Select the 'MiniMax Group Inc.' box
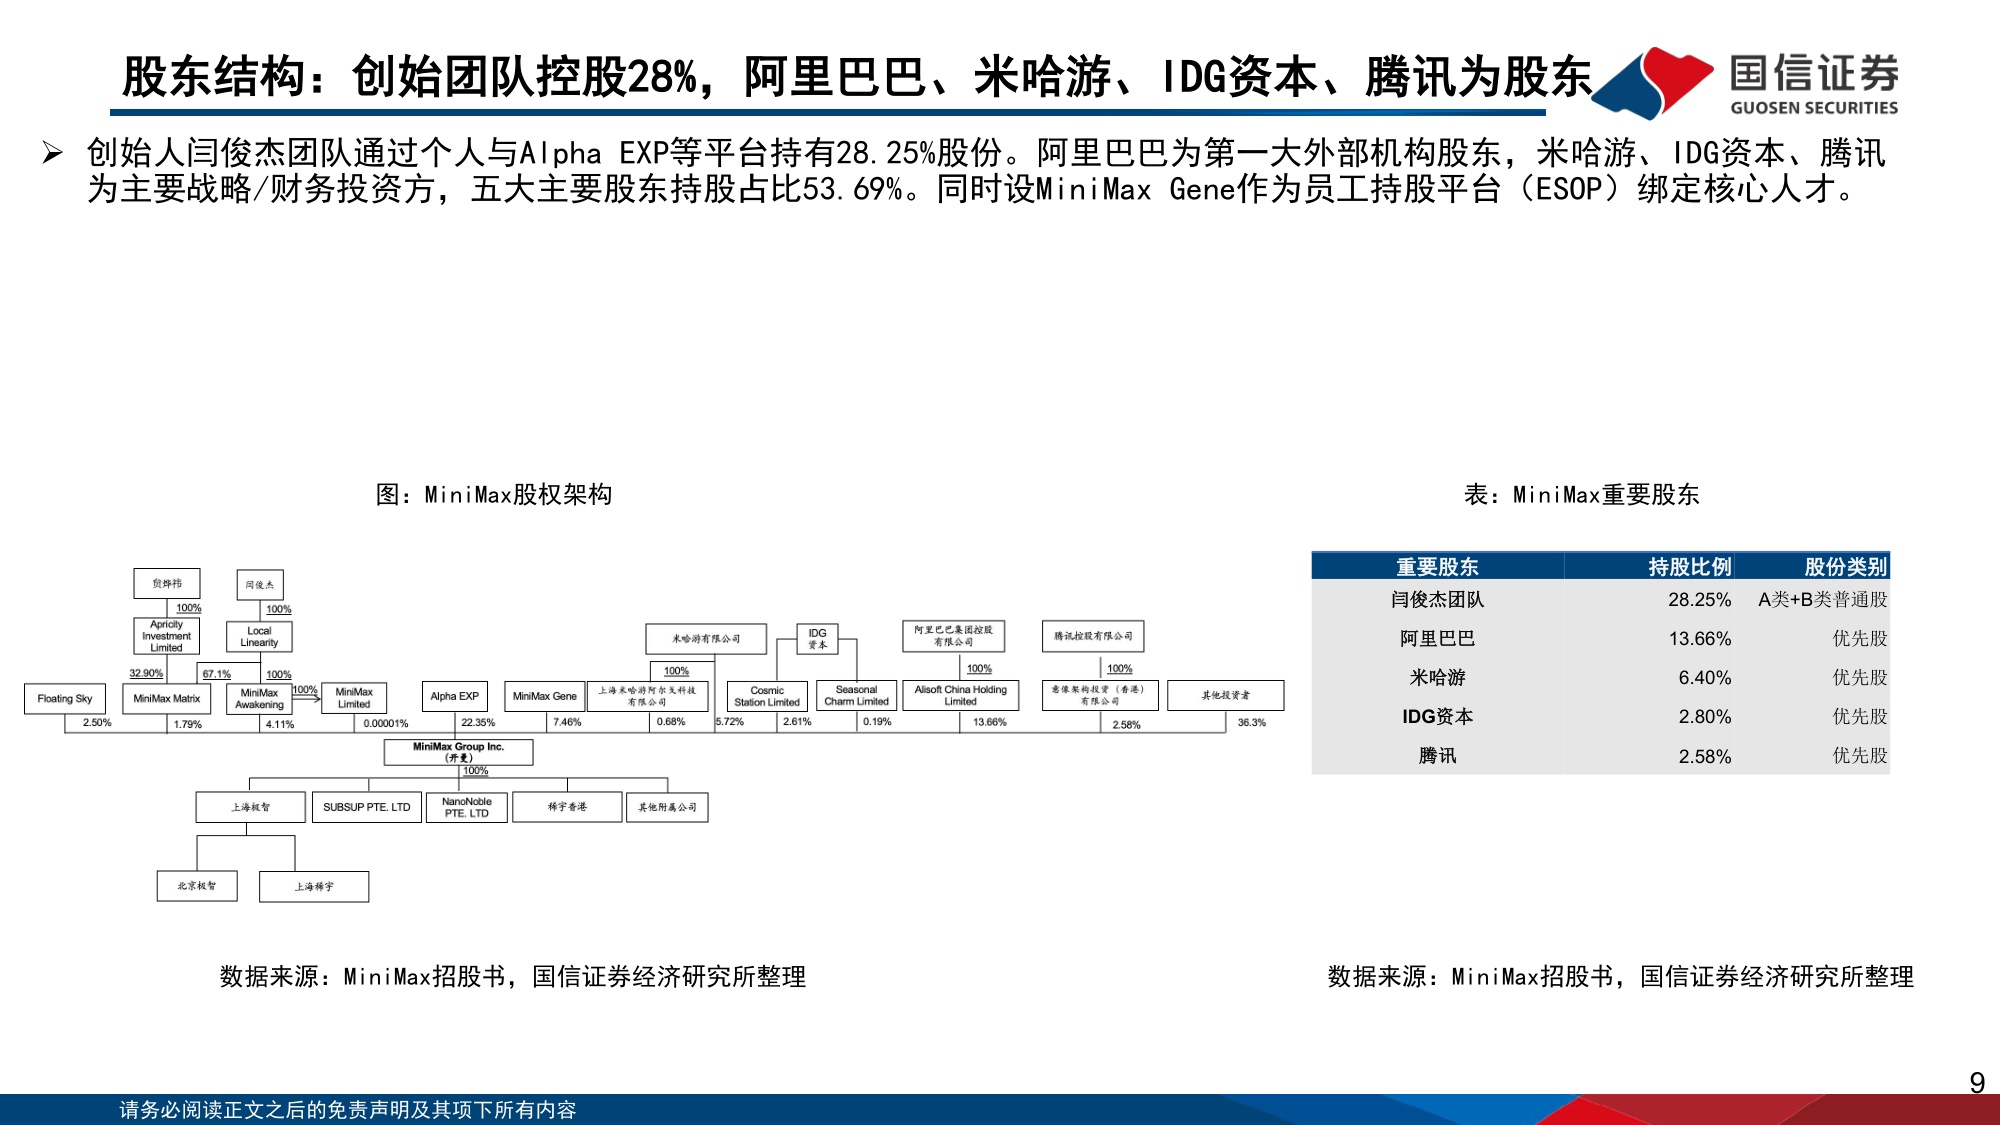Screen dimensions: 2000x1125 [x=459, y=752]
